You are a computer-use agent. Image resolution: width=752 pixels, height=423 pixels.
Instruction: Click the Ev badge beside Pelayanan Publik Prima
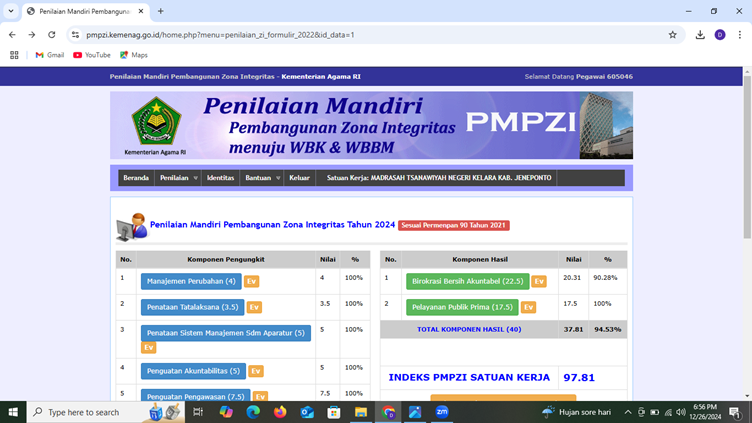[528, 307]
